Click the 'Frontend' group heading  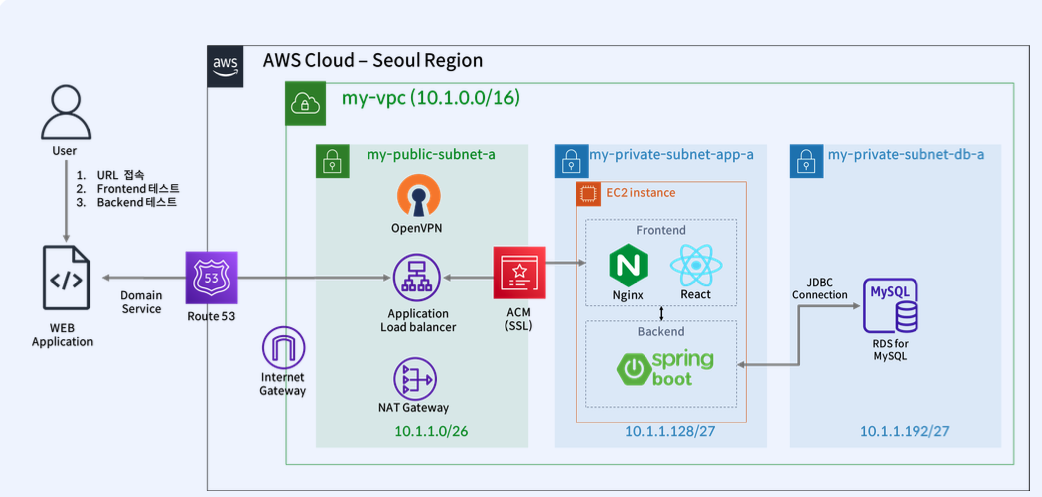point(661,231)
